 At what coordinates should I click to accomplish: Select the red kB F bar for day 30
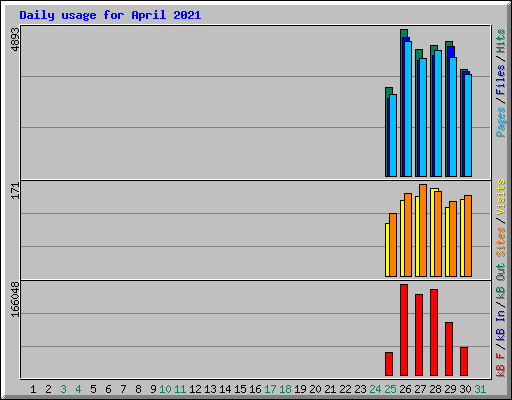pyautogui.click(x=464, y=361)
